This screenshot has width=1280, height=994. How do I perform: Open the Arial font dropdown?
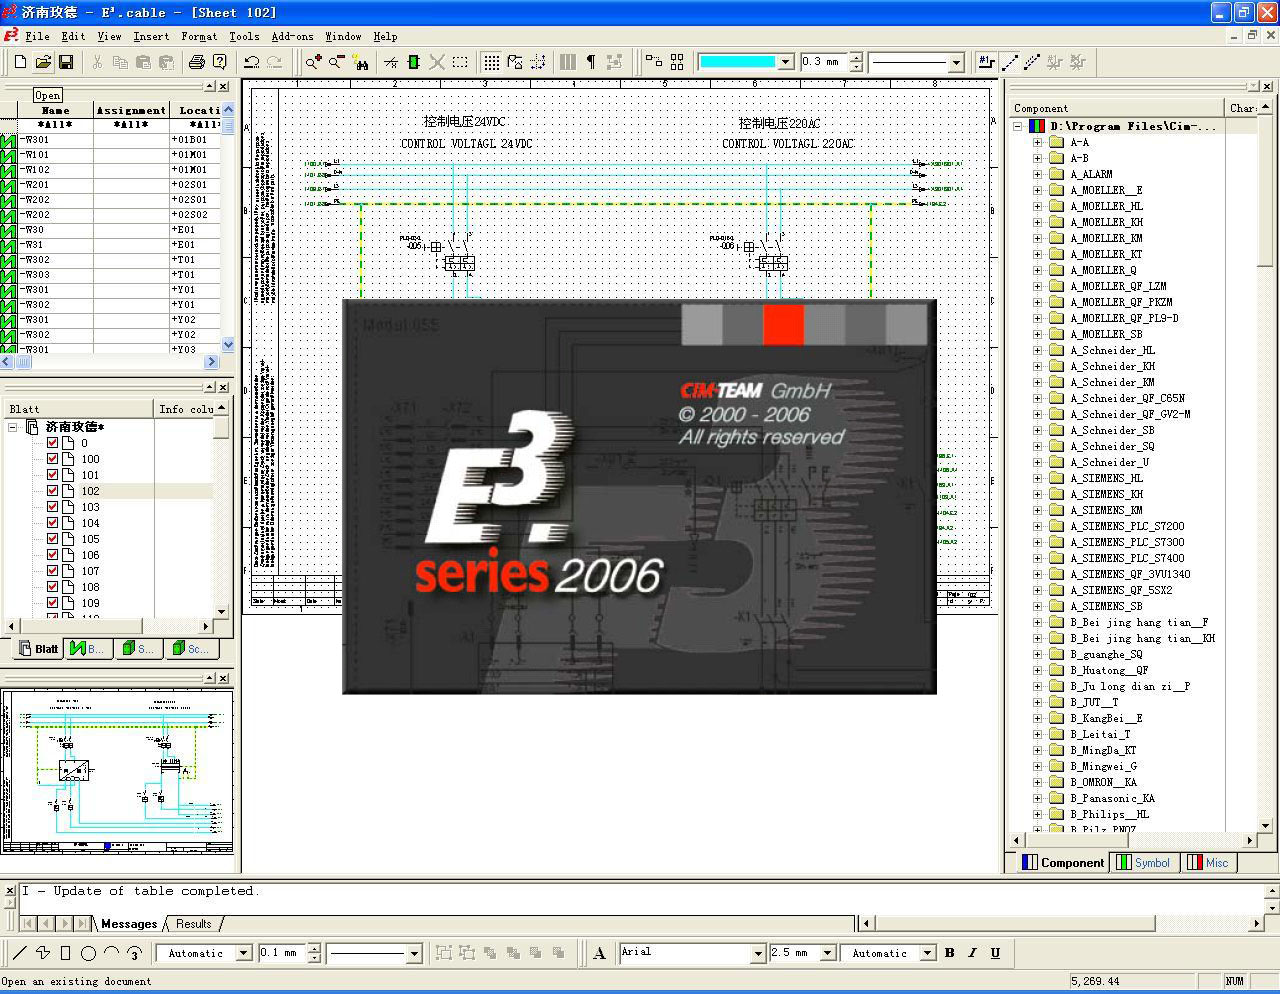[757, 954]
